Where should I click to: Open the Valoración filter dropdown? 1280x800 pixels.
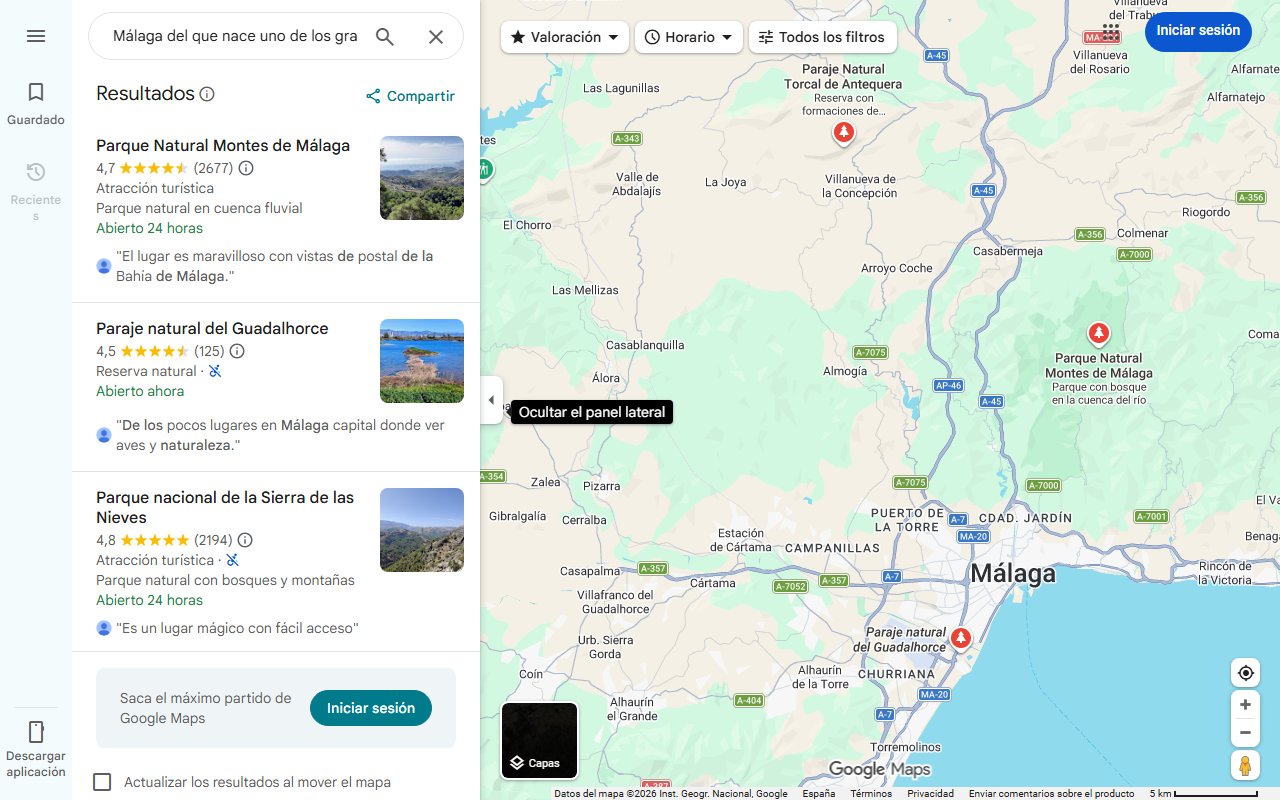[564, 37]
